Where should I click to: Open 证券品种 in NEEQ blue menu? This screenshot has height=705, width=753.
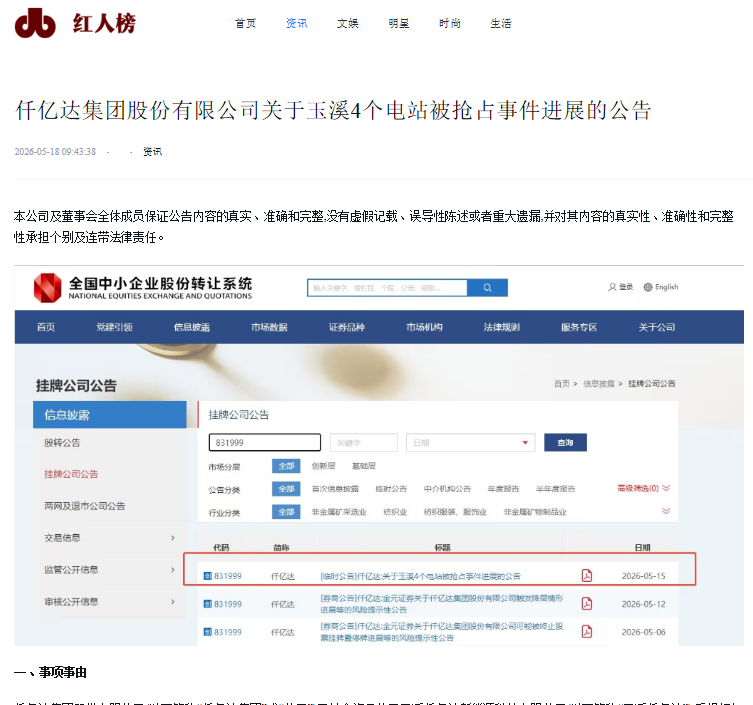coord(347,327)
